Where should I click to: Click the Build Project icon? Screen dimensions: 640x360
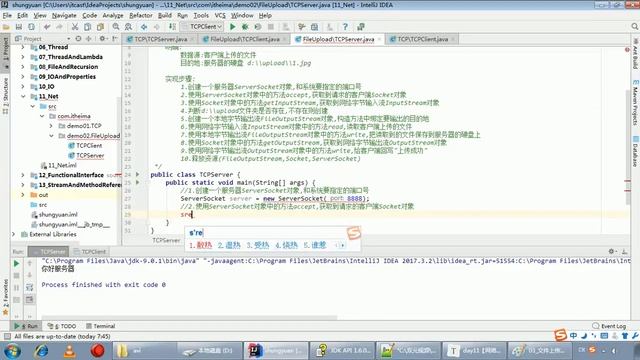coord(172,27)
